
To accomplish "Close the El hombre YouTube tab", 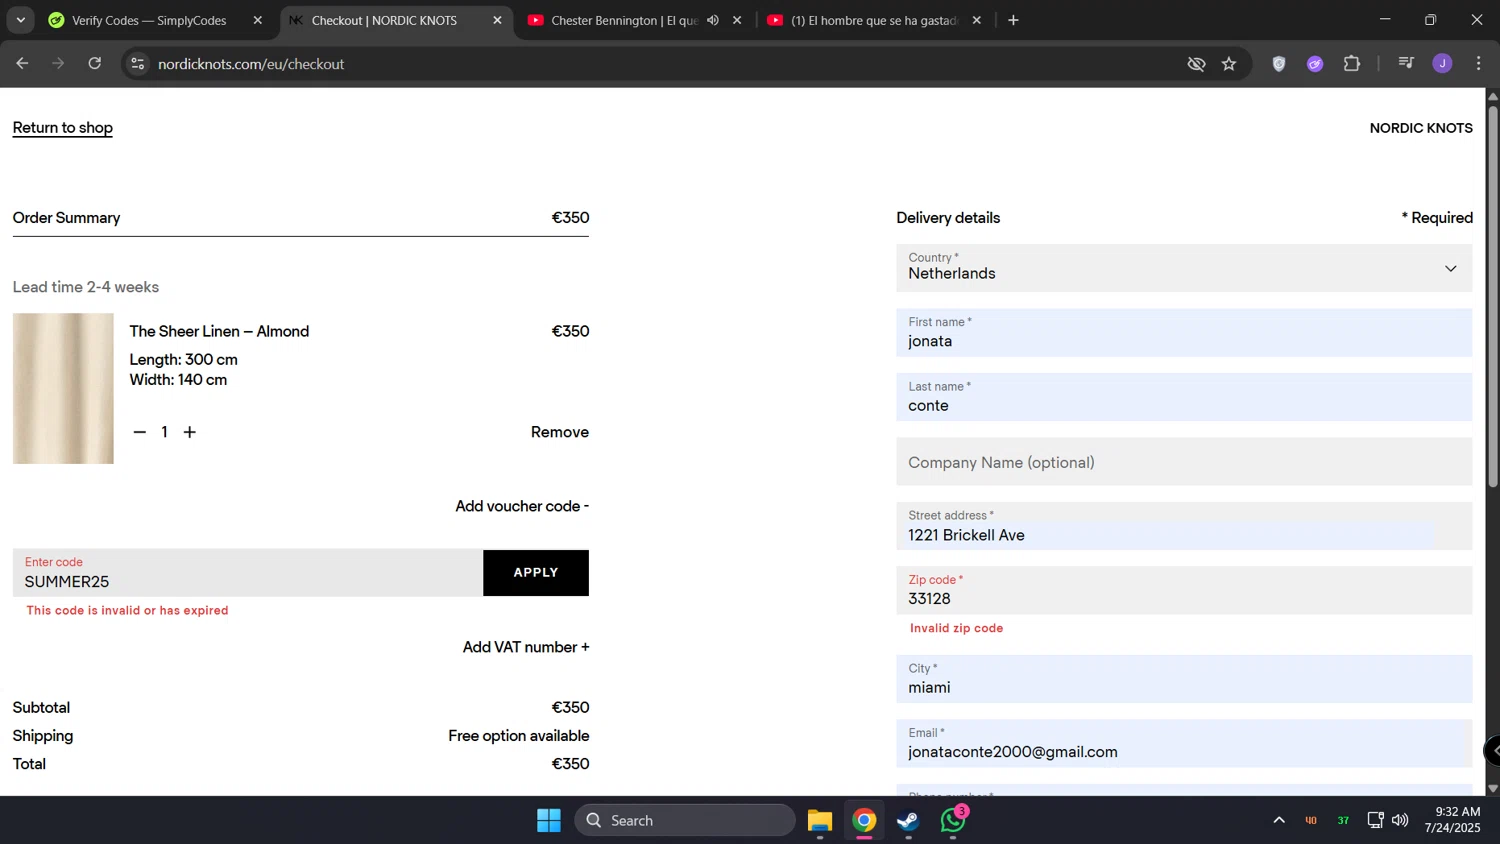I will (977, 20).
